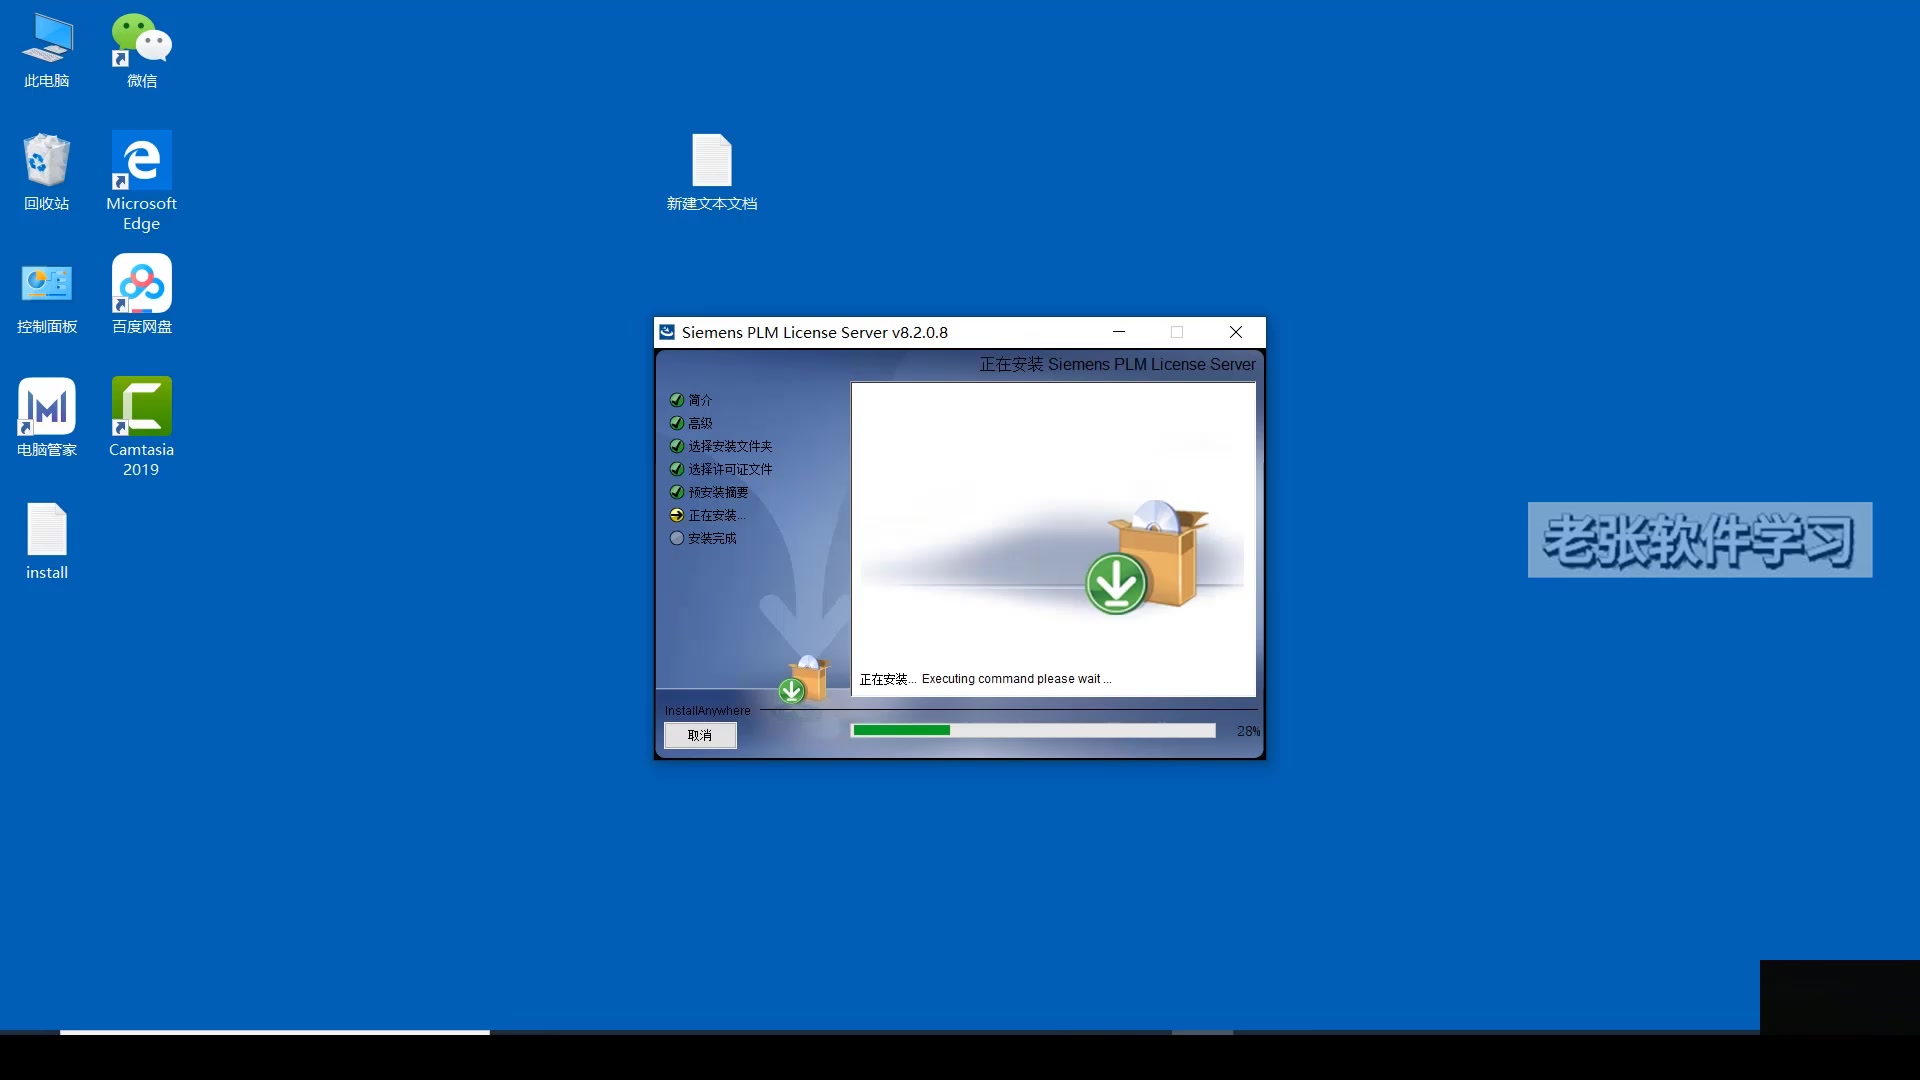Click the install file on the desktop

47,541
